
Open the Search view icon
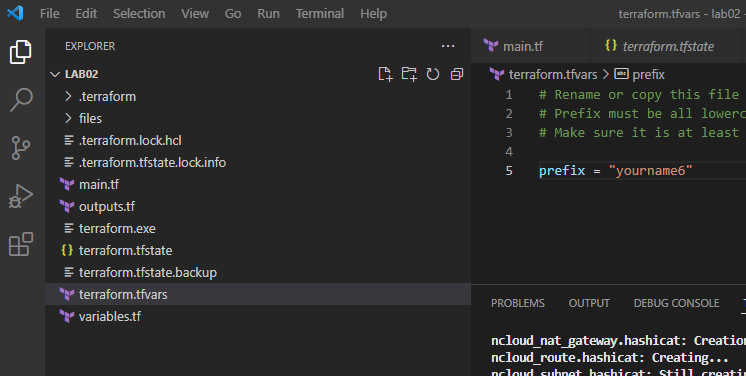pos(21,100)
